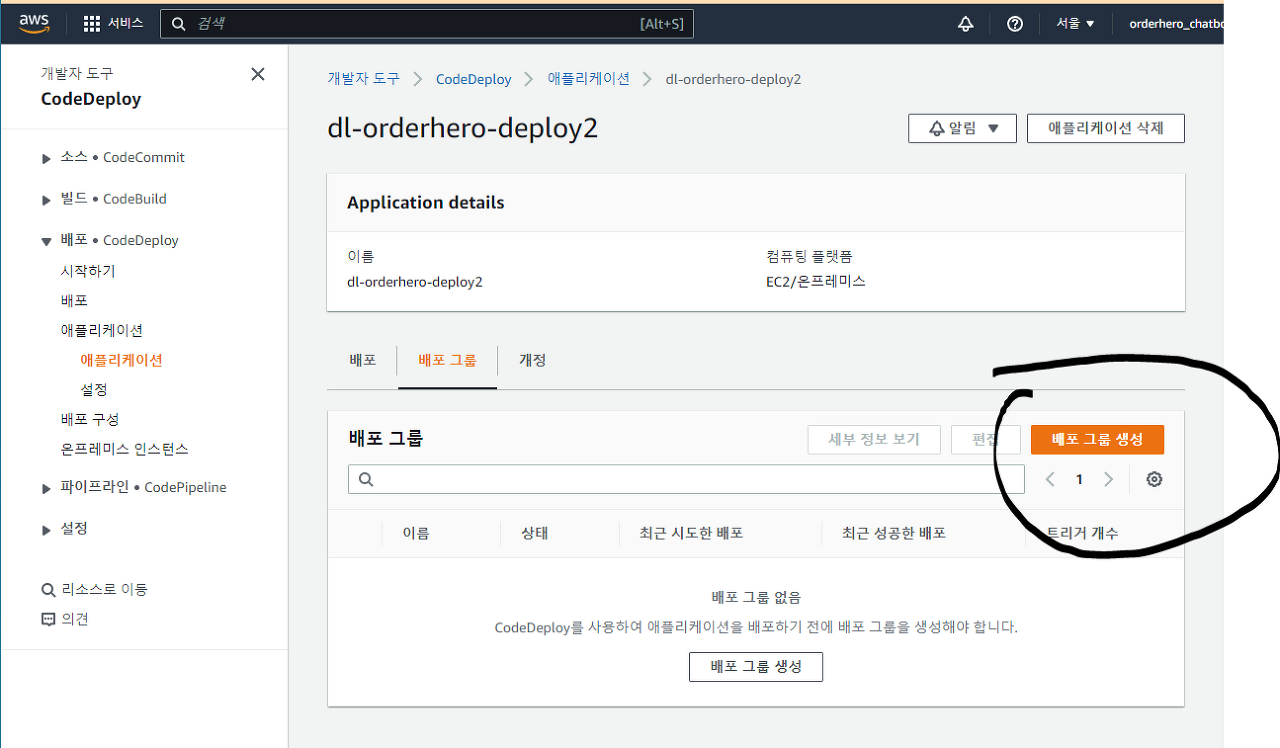Go to CodeDeploy breadcrumb link

(x=473, y=79)
